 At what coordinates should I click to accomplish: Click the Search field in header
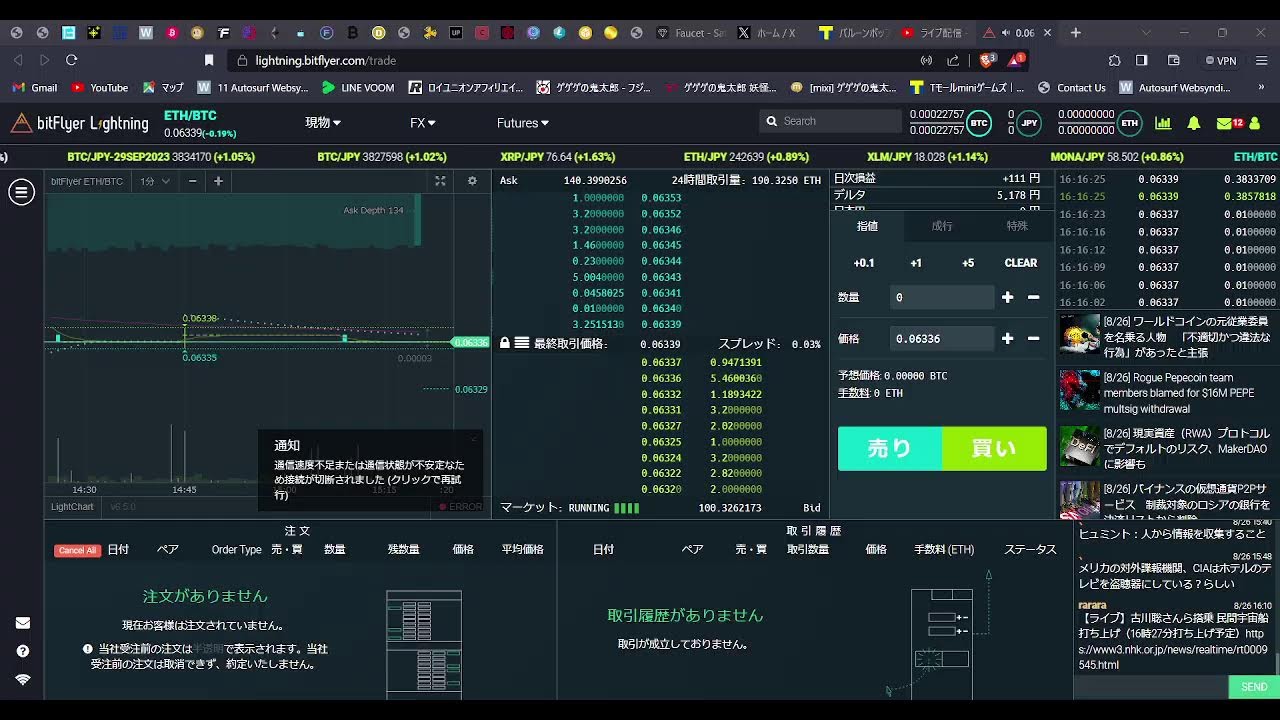point(831,121)
